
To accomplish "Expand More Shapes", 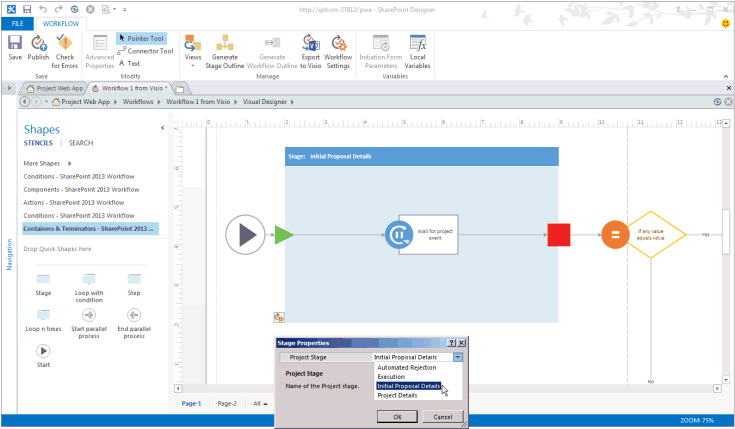I will 47,164.
